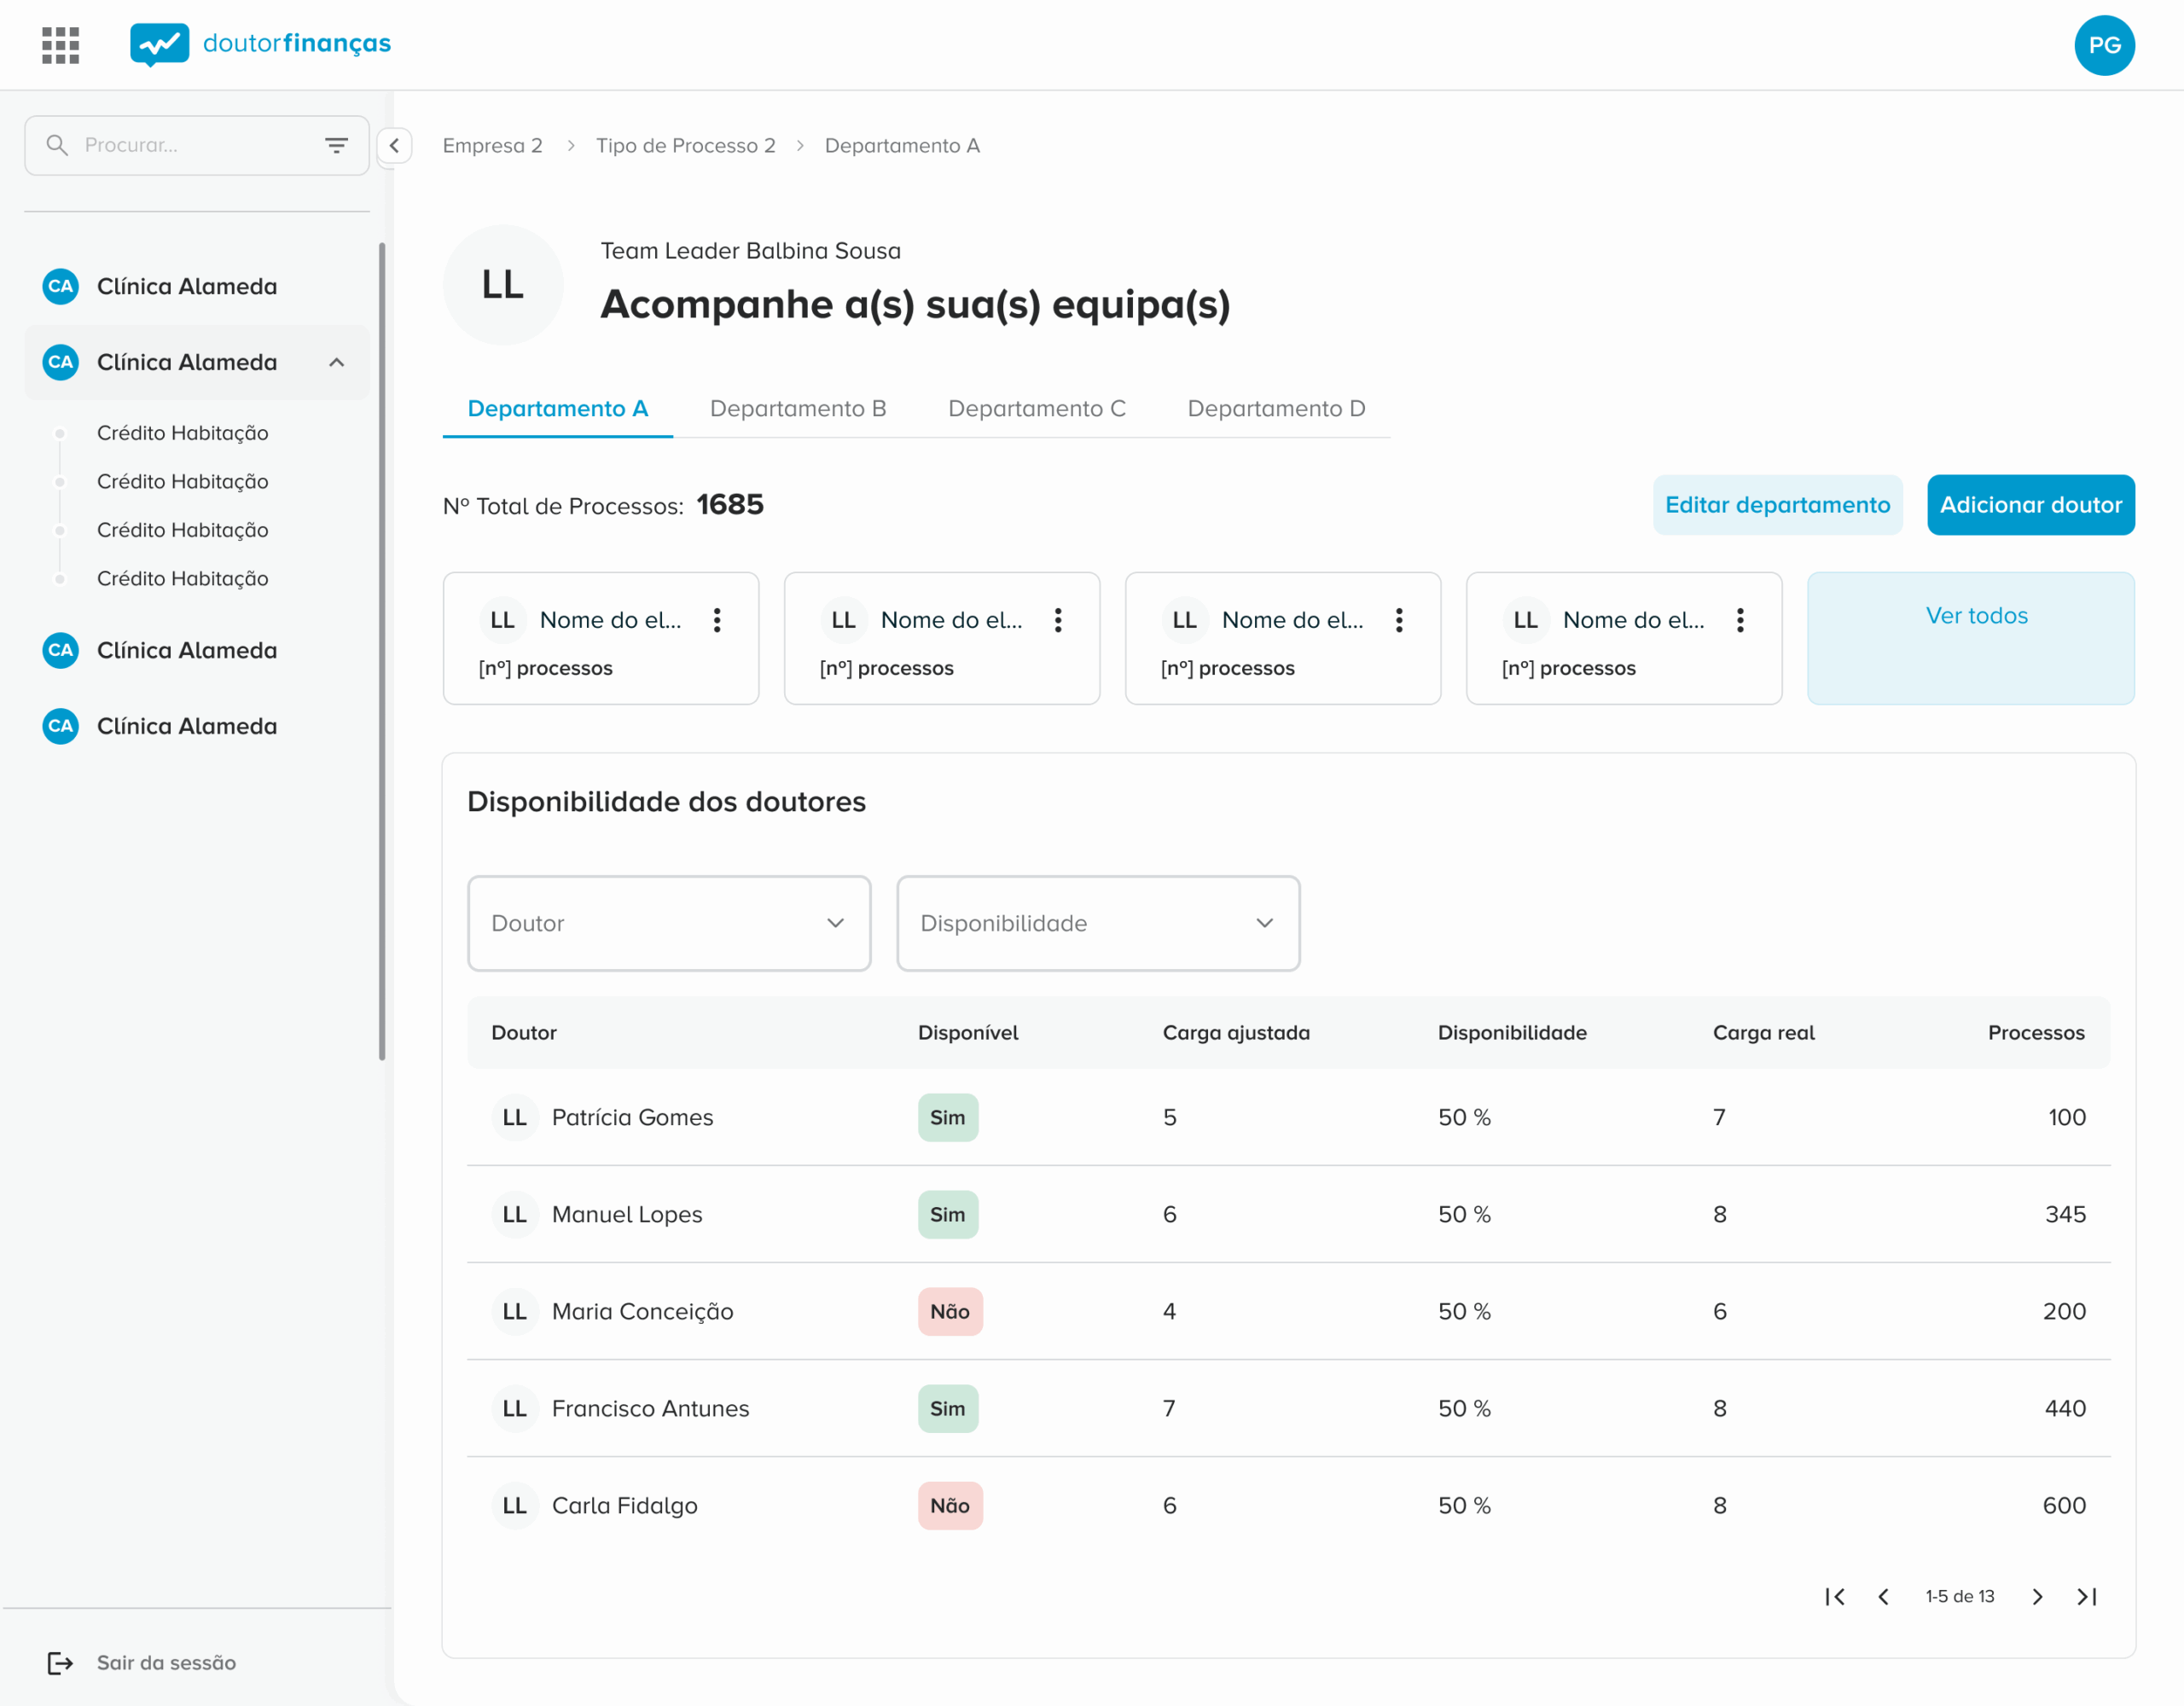Go to the previous page of doctors
The height and width of the screenshot is (1706, 2184).
[1884, 1597]
